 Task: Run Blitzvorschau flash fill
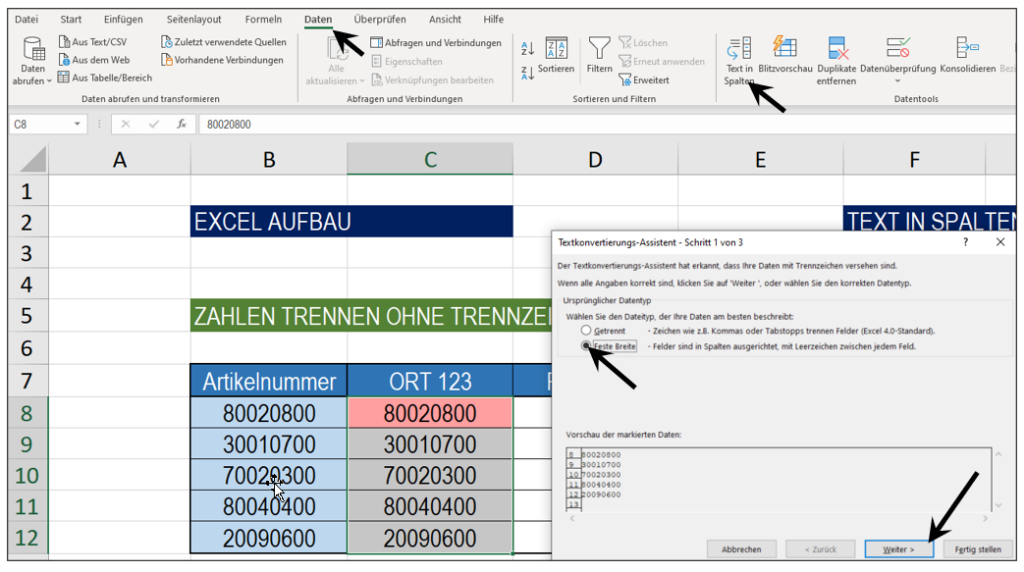click(x=785, y=55)
